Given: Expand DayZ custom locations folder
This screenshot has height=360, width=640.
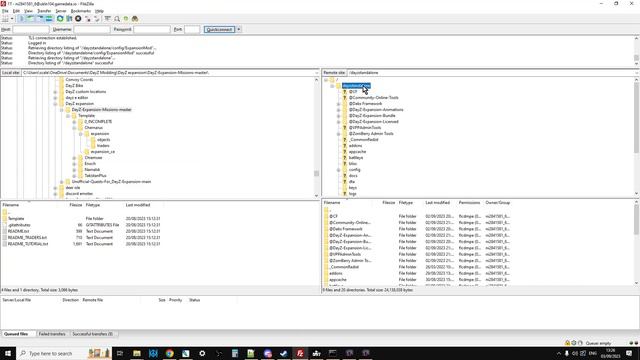Looking at the screenshot, I should 55,92.
